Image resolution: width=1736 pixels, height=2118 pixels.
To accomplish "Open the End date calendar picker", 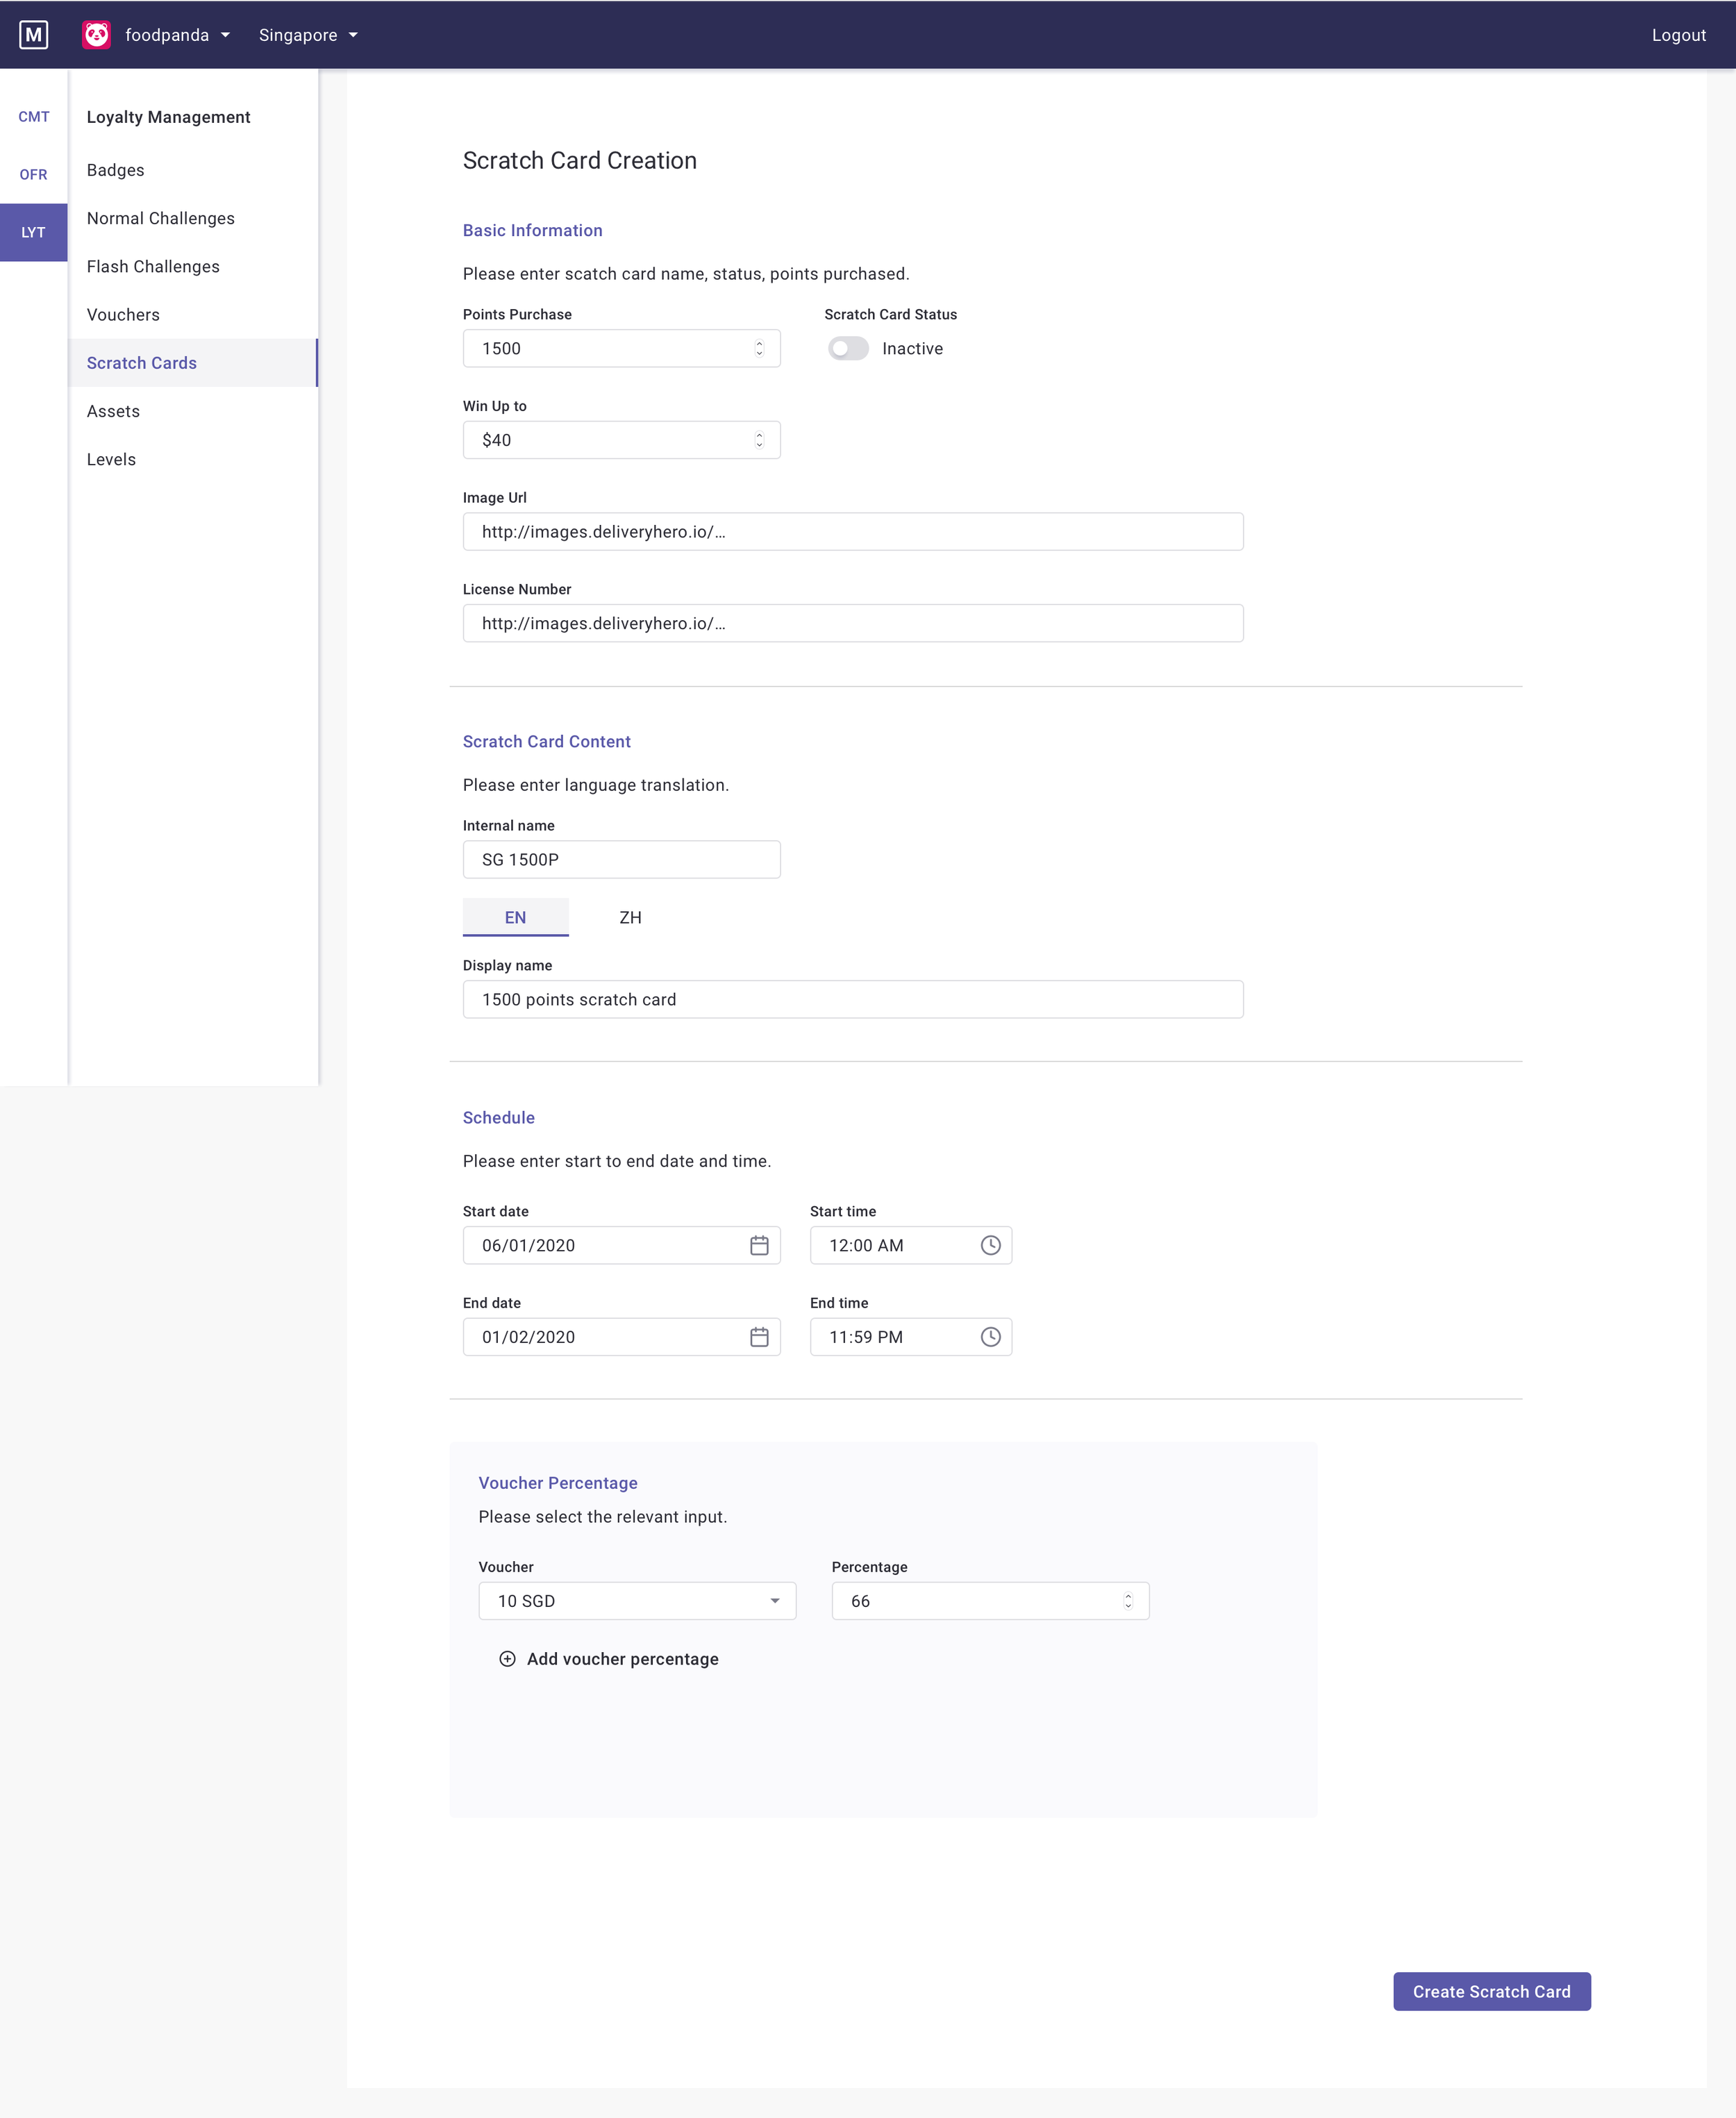I will (x=759, y=1337).
